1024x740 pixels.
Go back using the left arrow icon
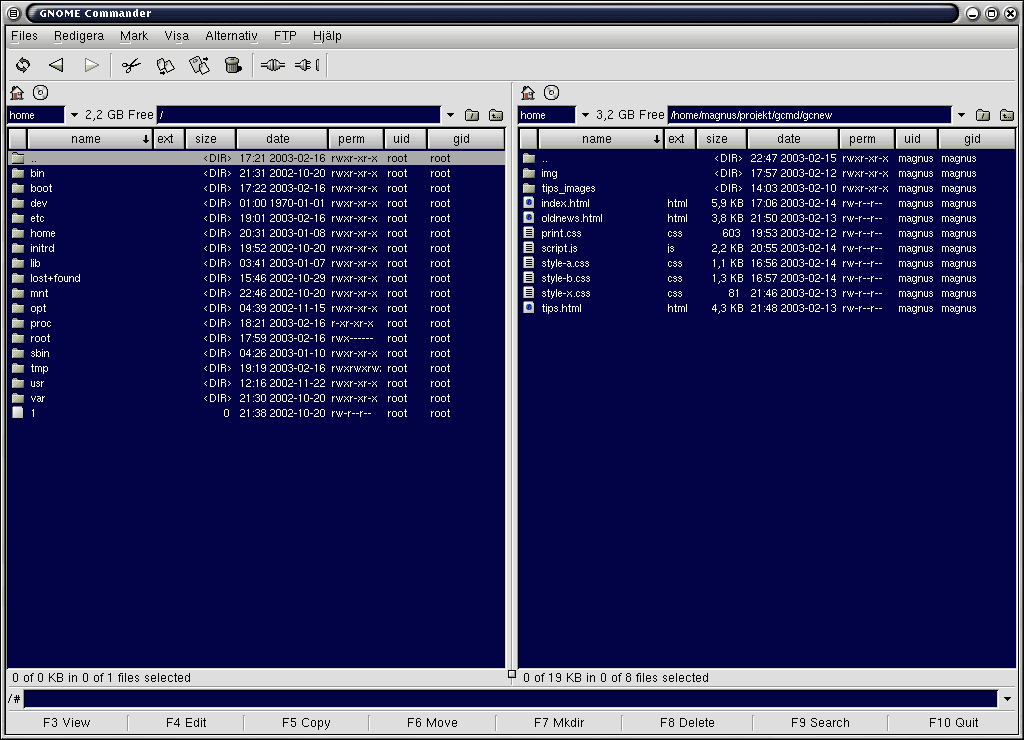[x=57, y=66]
